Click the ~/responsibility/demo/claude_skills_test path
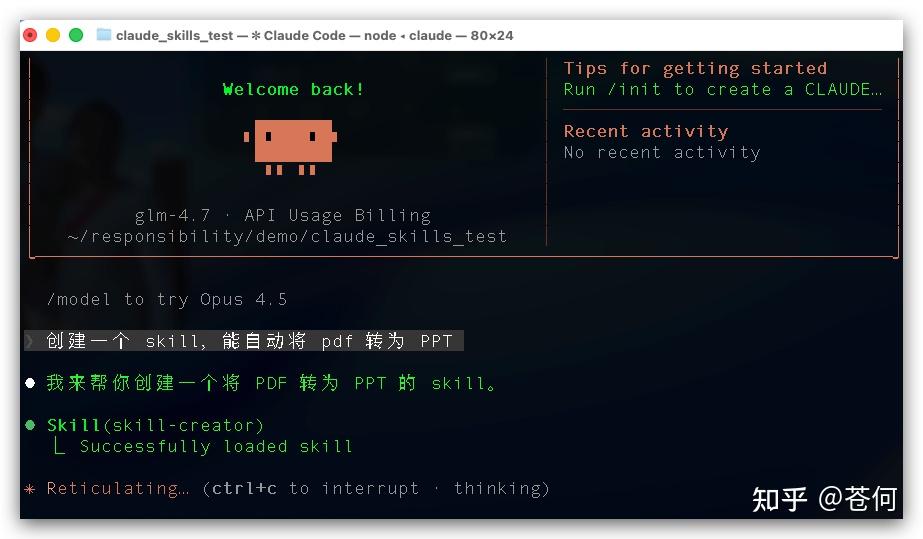The image size is (923, 539). [287, 237]
